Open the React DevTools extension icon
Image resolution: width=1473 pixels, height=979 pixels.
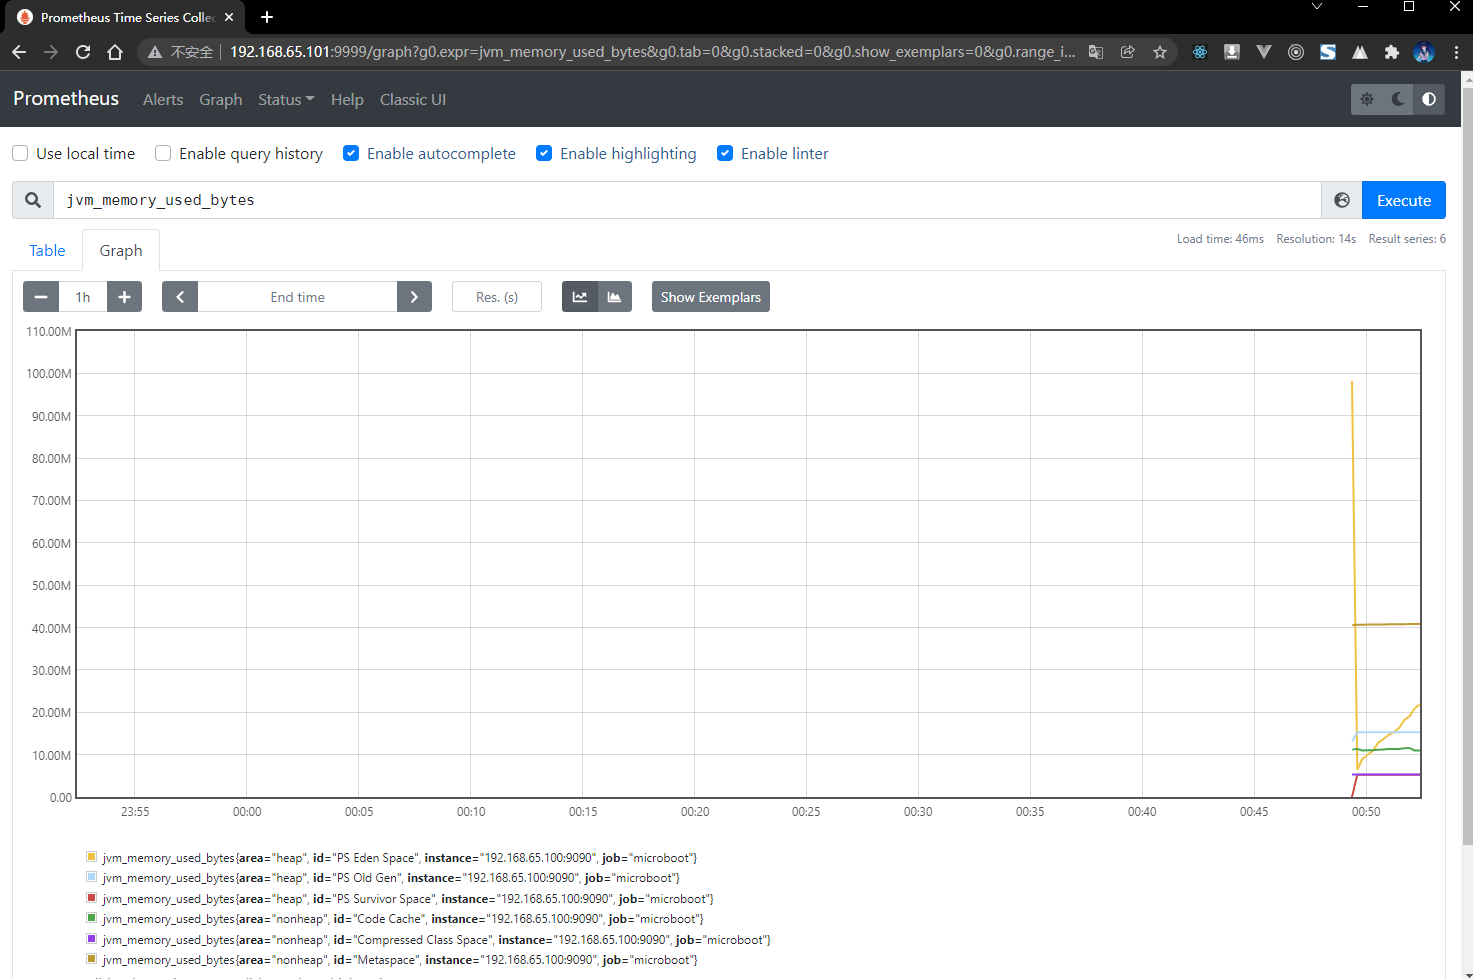[1200, 52]
